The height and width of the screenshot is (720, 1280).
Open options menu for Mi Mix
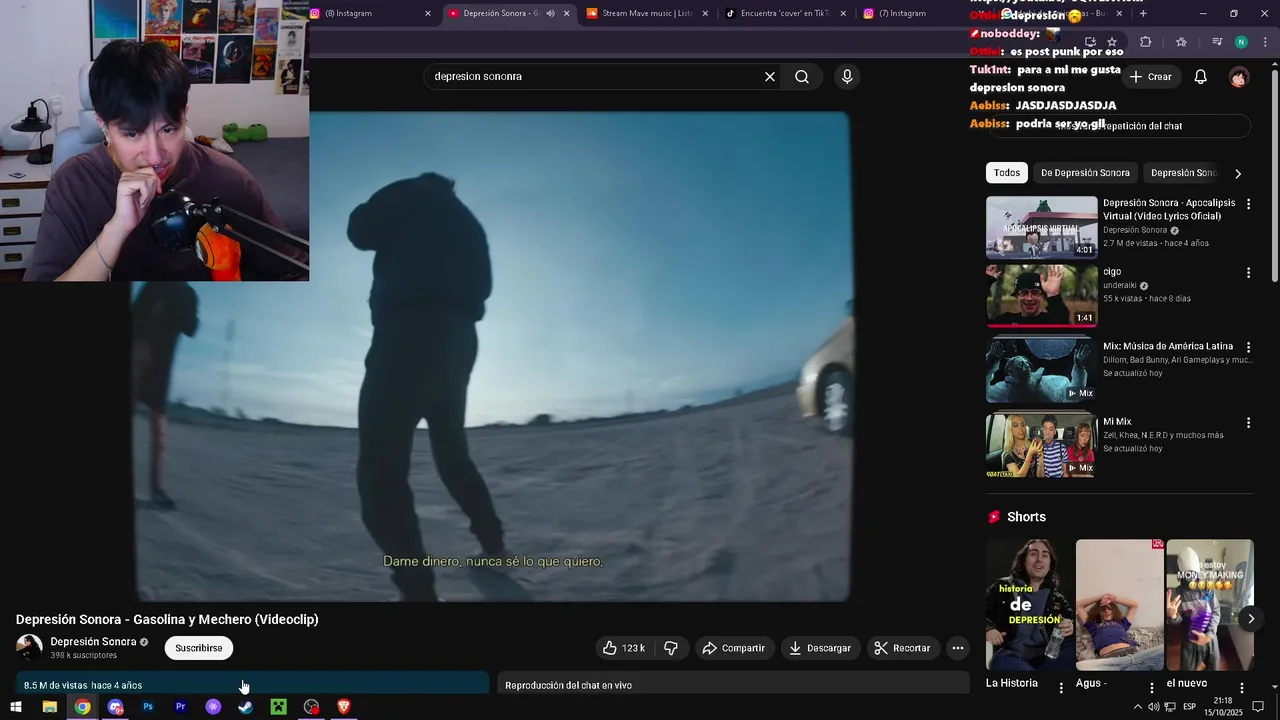(x=1248, y=423)
